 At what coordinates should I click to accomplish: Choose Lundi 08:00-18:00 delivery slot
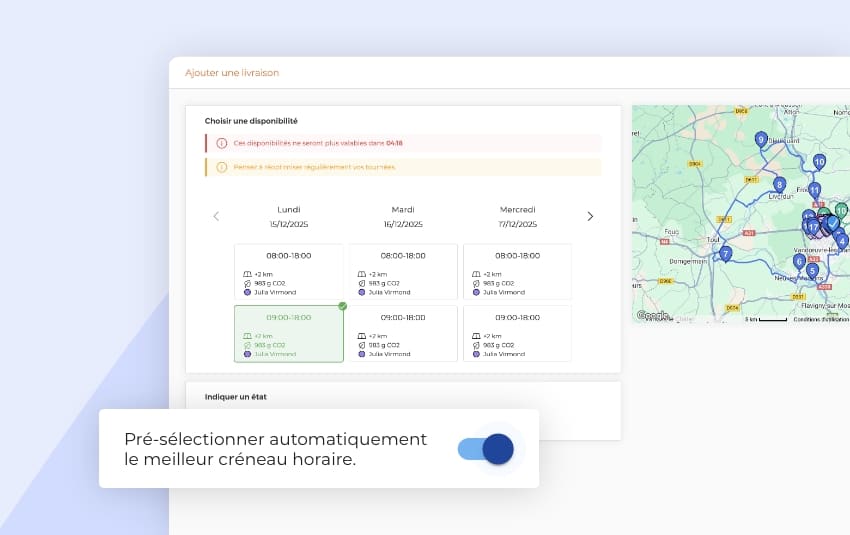coord(288,271)
